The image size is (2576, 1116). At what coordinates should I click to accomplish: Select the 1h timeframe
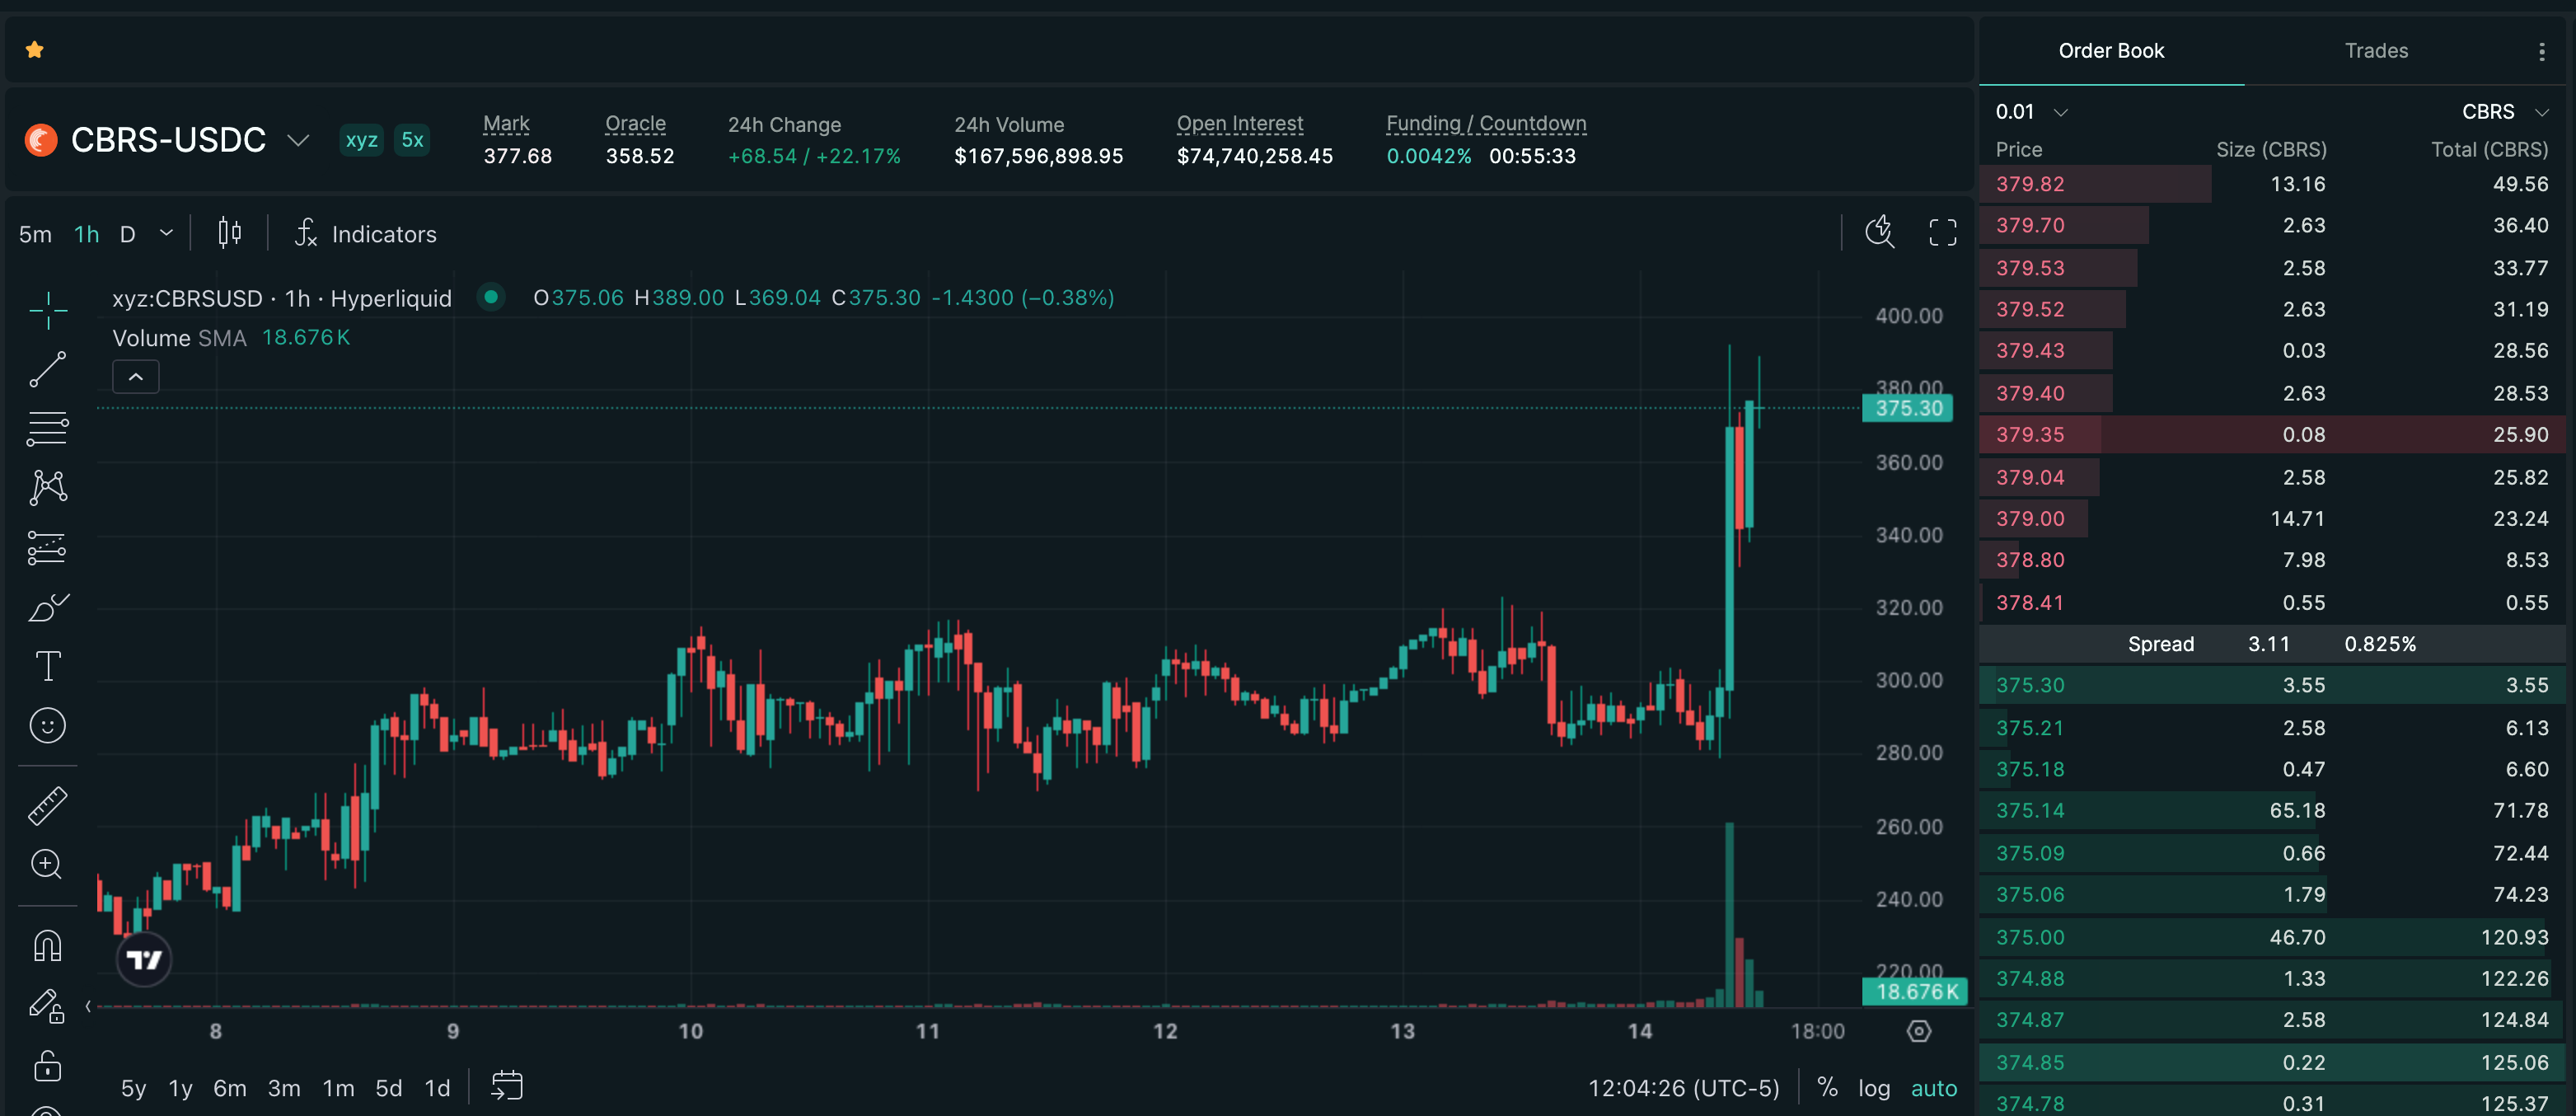[x=87, y=234]
